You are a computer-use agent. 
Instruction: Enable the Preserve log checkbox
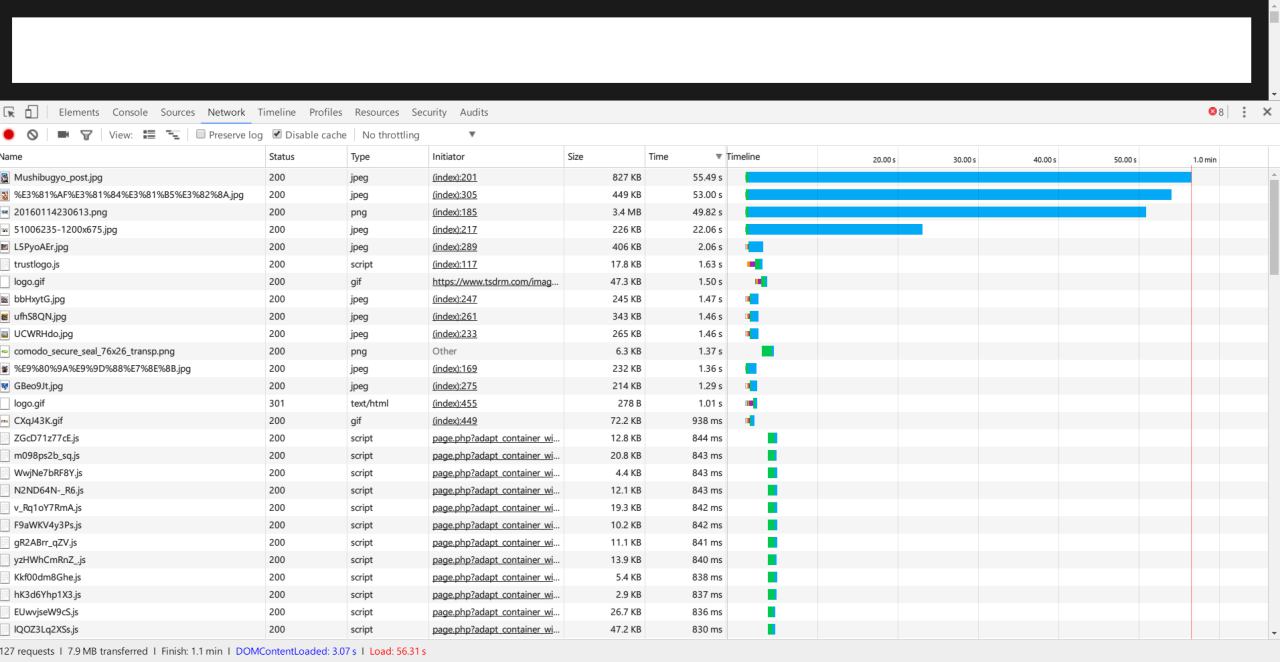coord(201,135)
